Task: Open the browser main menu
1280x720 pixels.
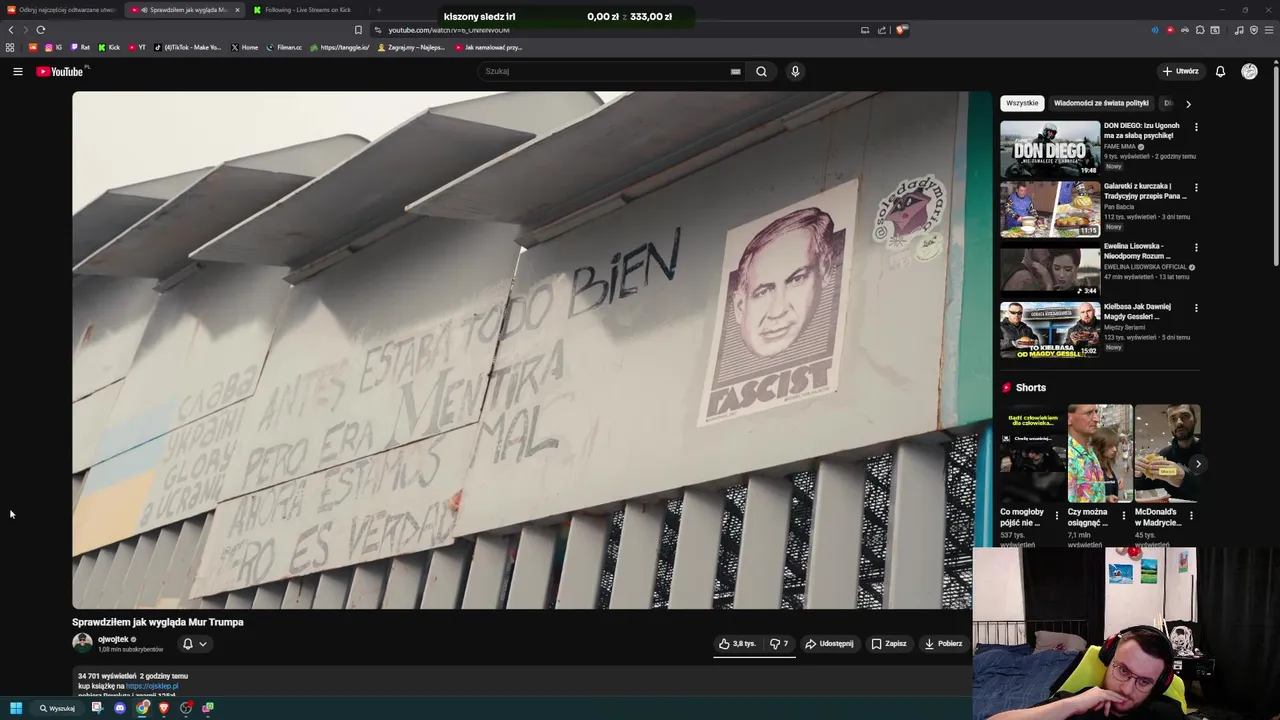Action: (1269, 30)
